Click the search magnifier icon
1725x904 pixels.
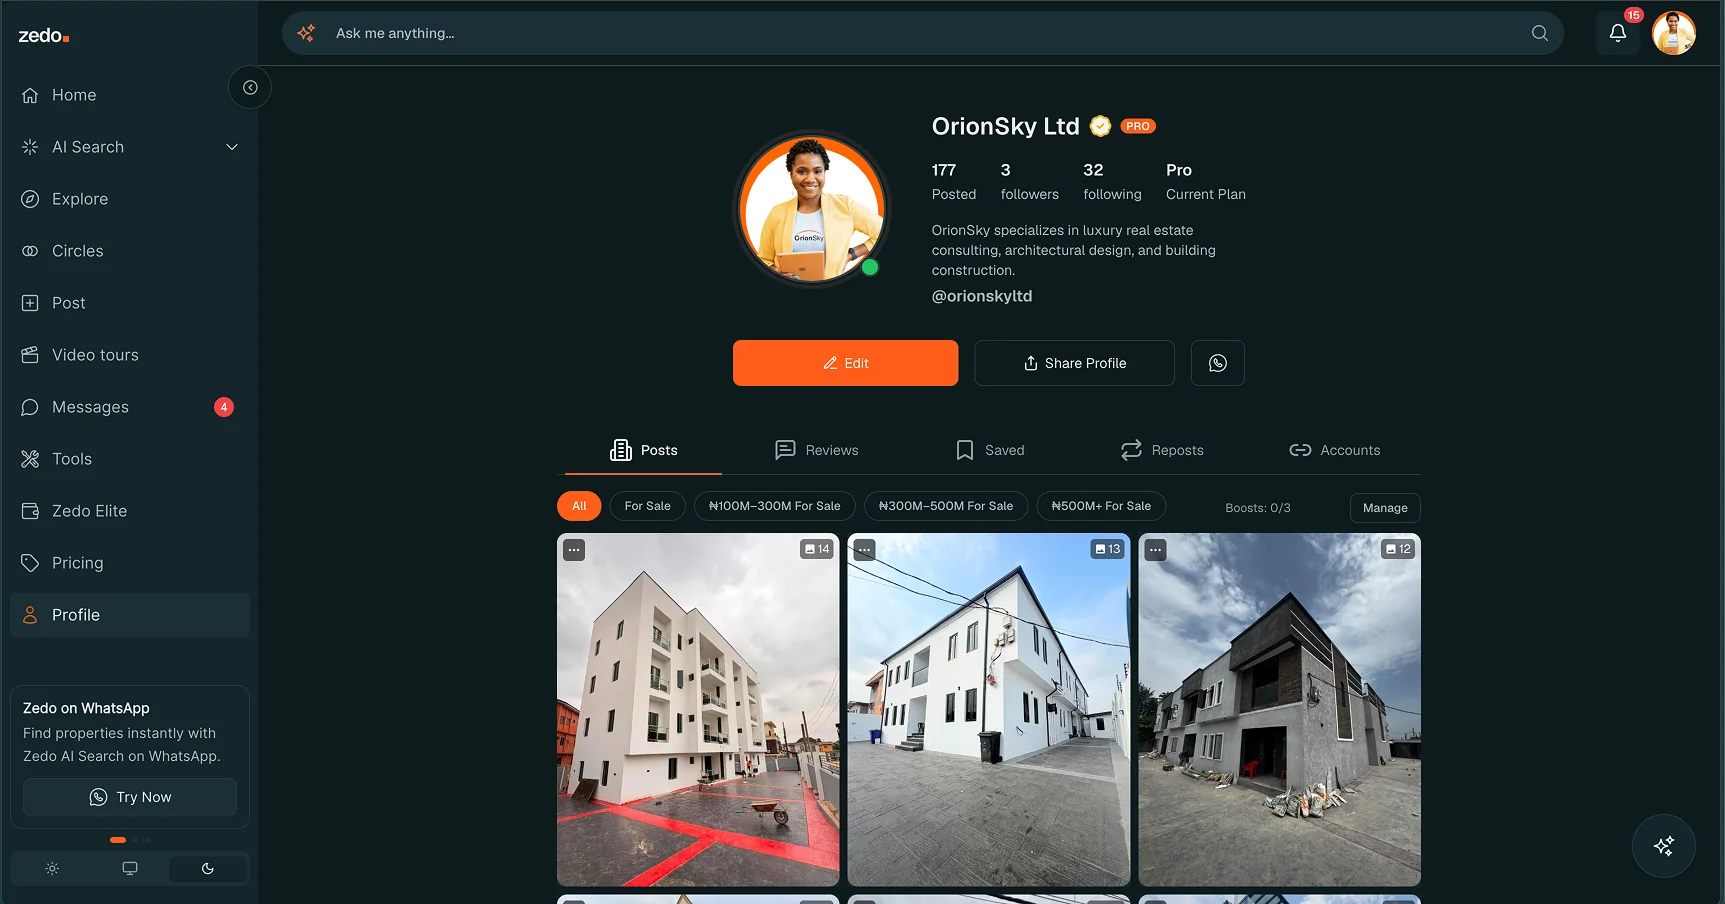tap(1539, 33)
